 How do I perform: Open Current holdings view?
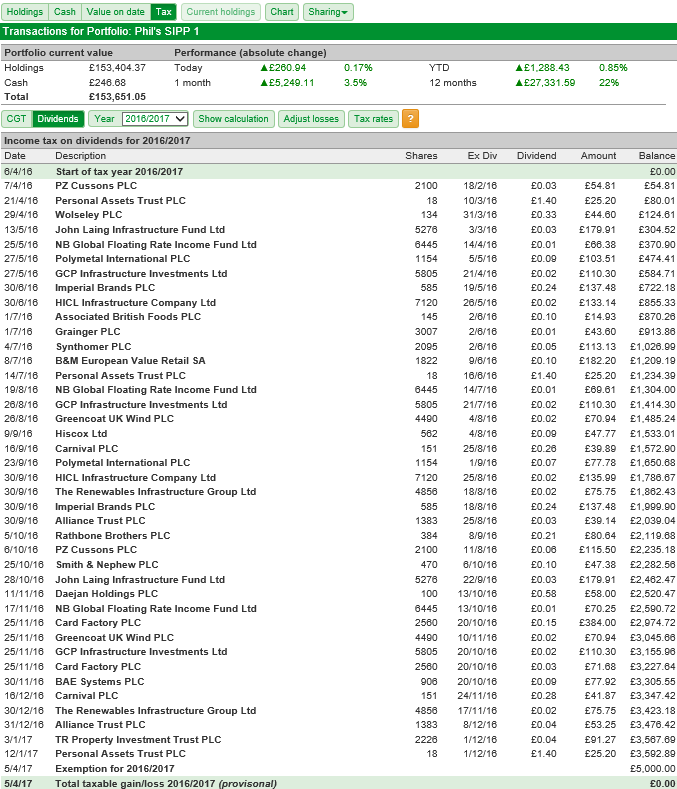(x=220, y=12)
